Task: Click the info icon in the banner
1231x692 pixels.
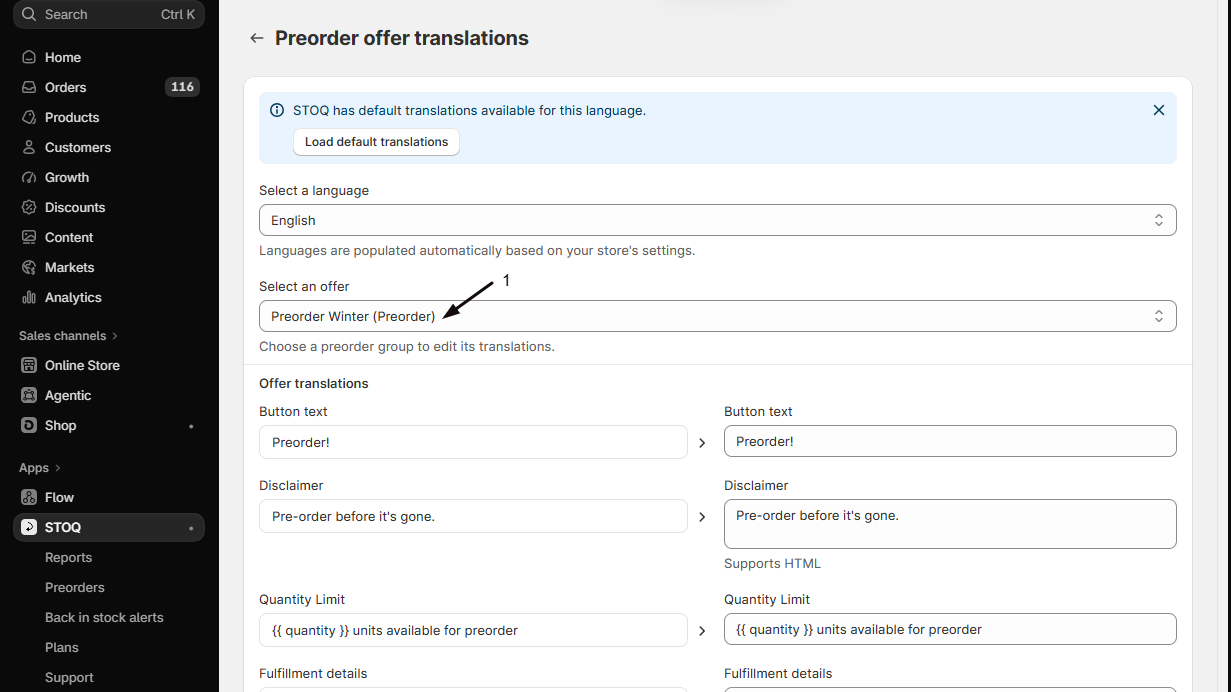Action: click(277, 110)
